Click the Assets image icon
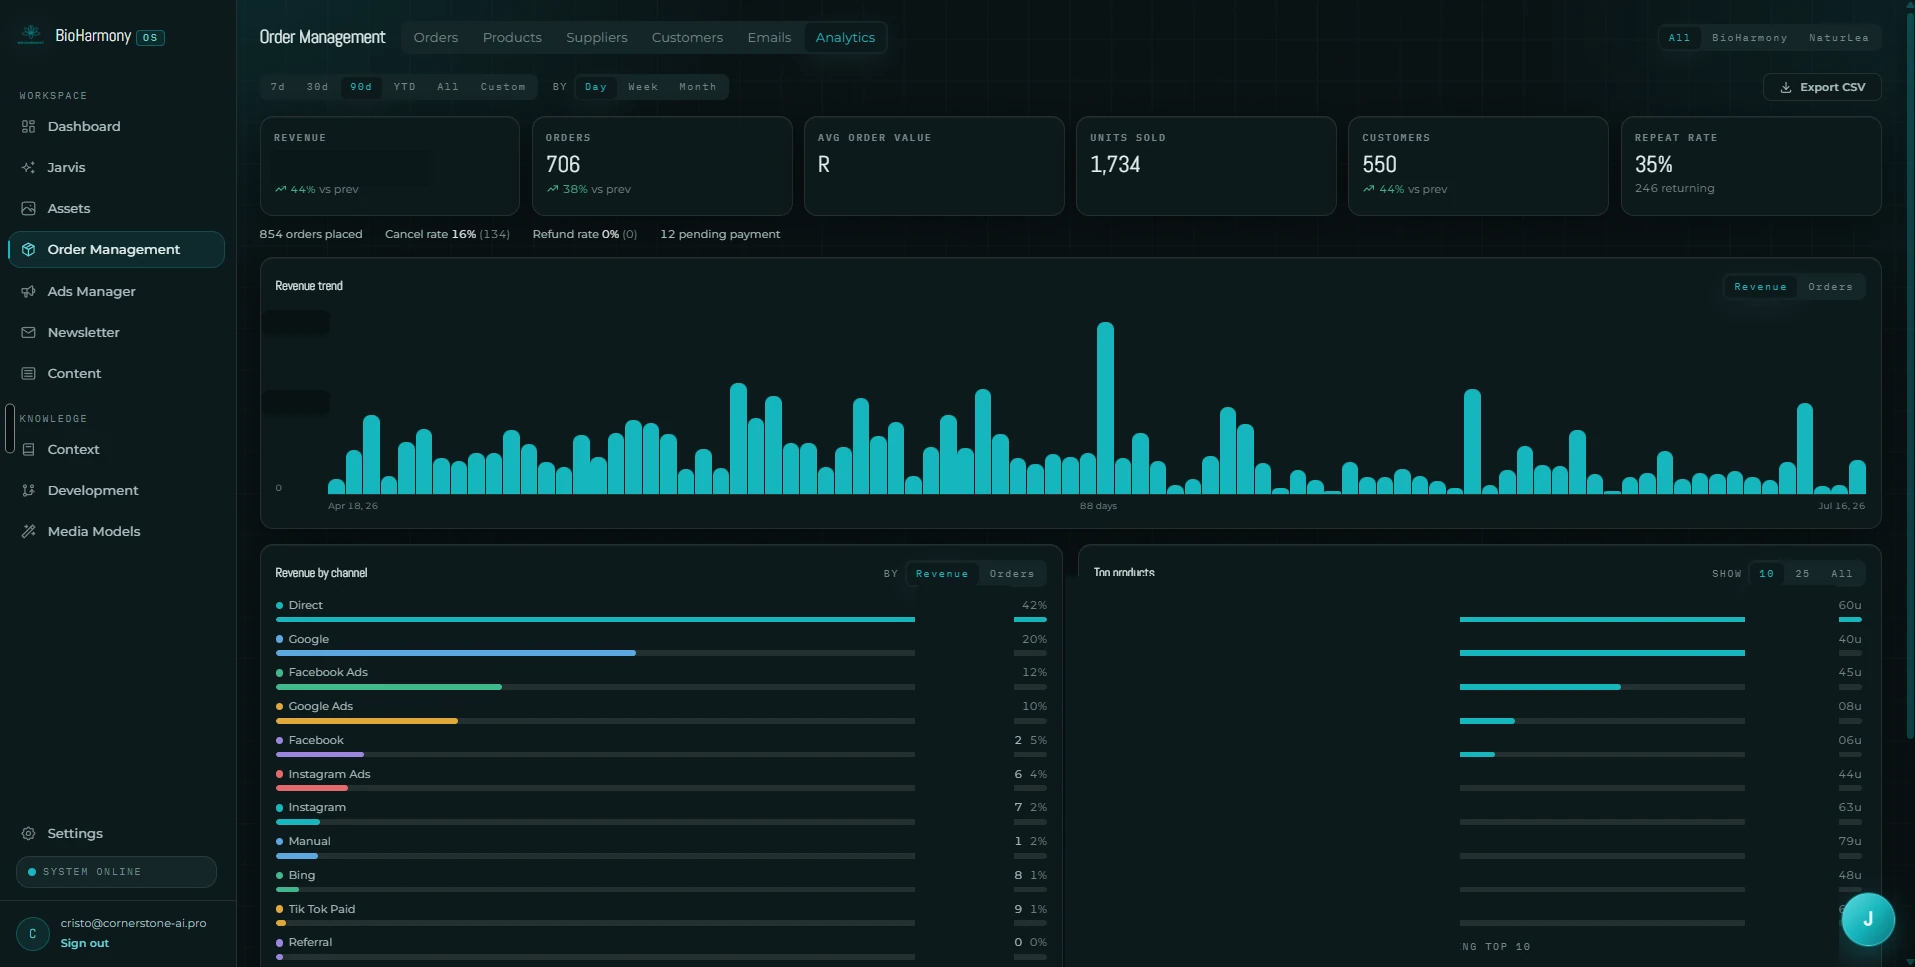The width and height of the screenshot is (1915, 967). (x=28, y=209)
